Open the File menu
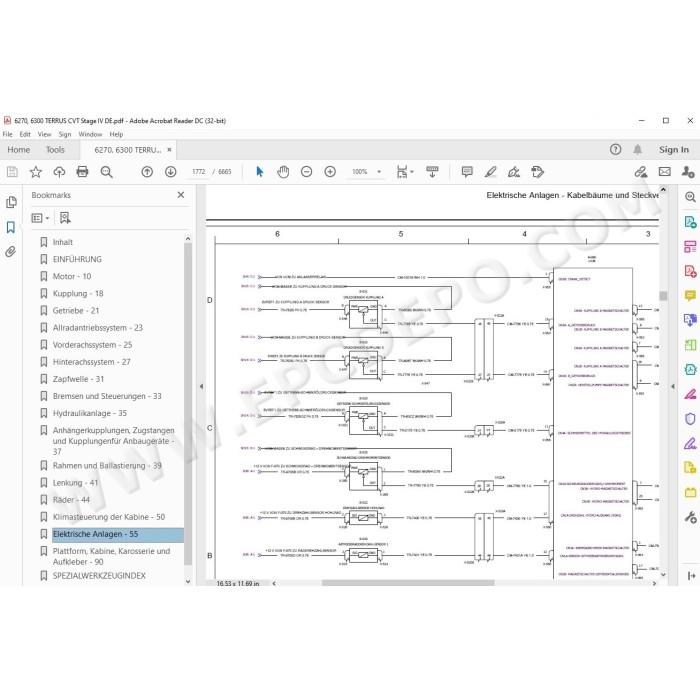Viewport: 700px width, 700px height. [8, 134]
